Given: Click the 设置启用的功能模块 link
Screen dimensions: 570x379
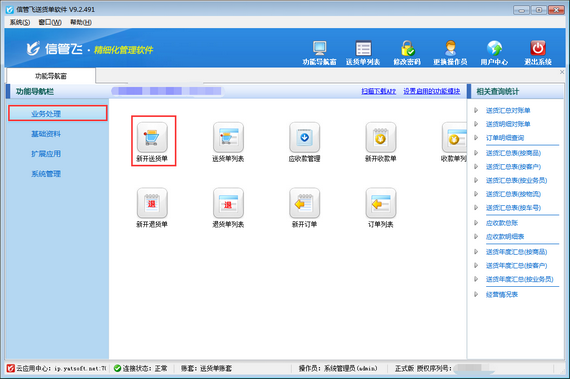Looking at the screenshot, I should click(431, 91).
